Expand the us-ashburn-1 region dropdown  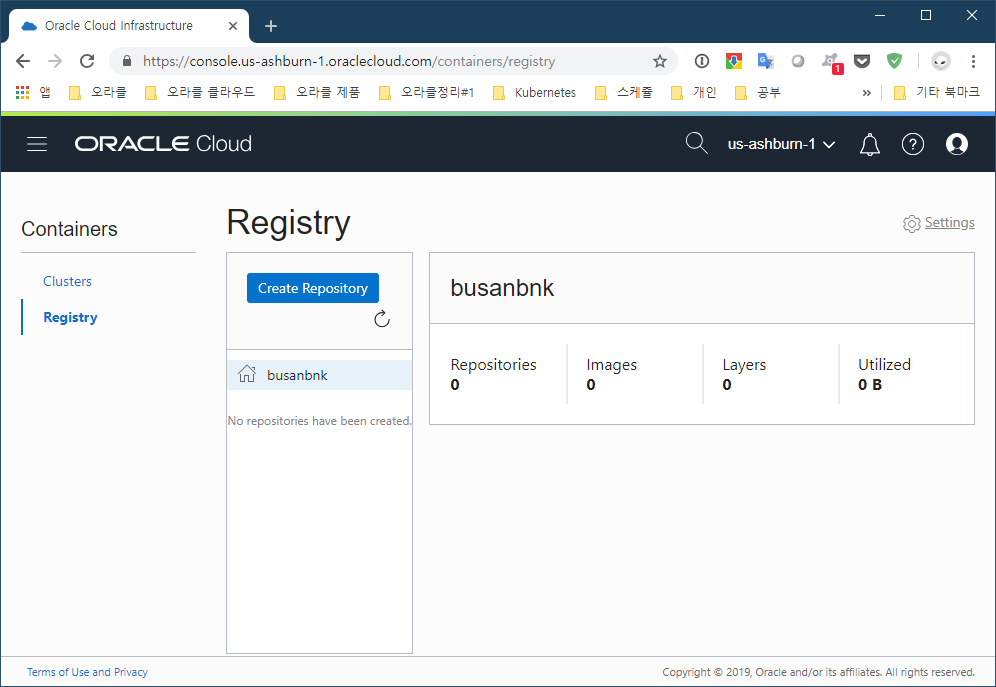pyautogui.click(x=781, y=144)
